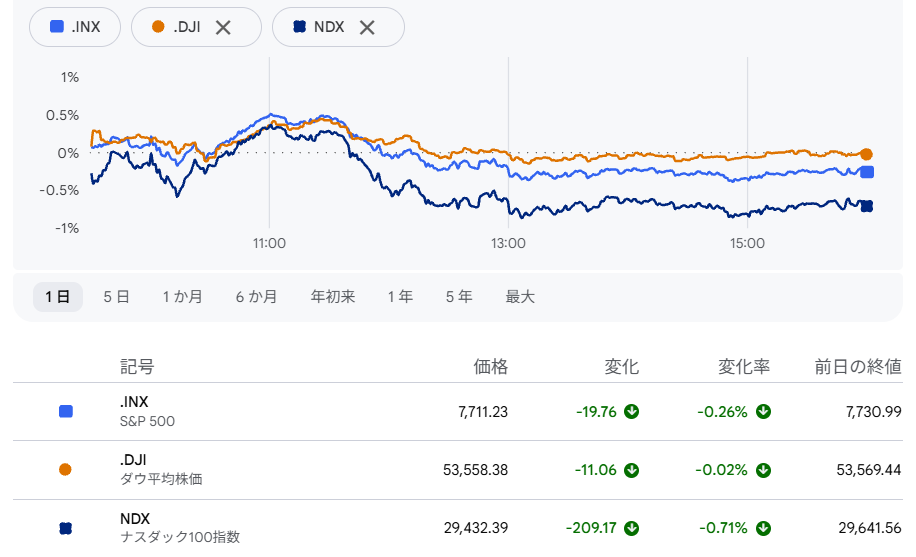Click the 0.5% axis label

[x=63, y=115]
